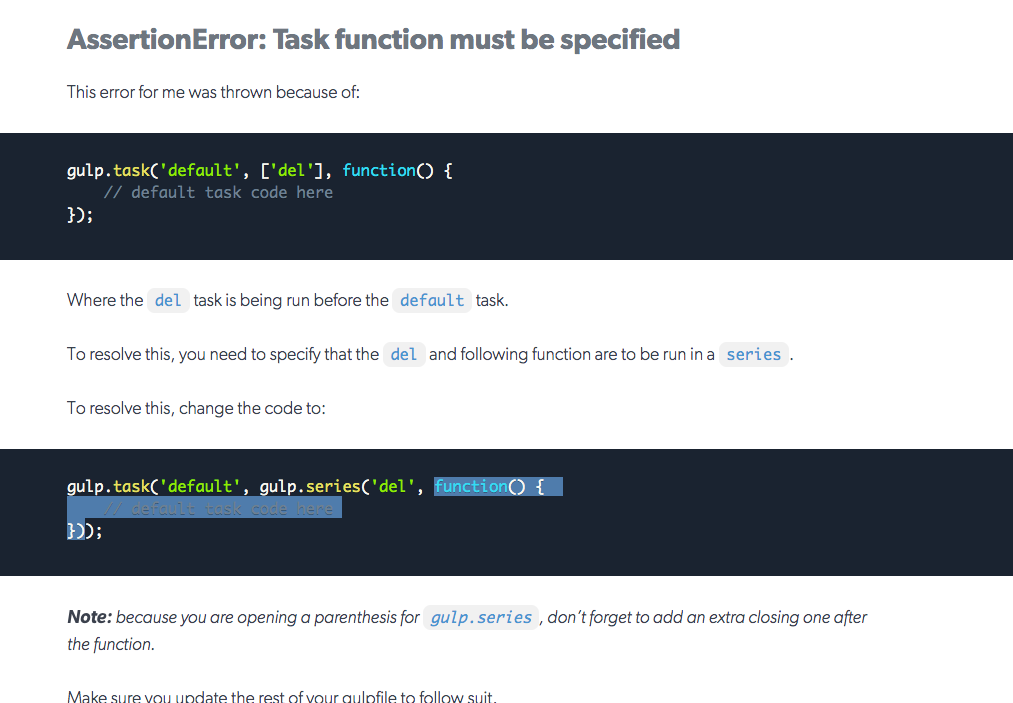Click the inline "default" code tag
1013x703 pixels.
[x=432, y=300]
